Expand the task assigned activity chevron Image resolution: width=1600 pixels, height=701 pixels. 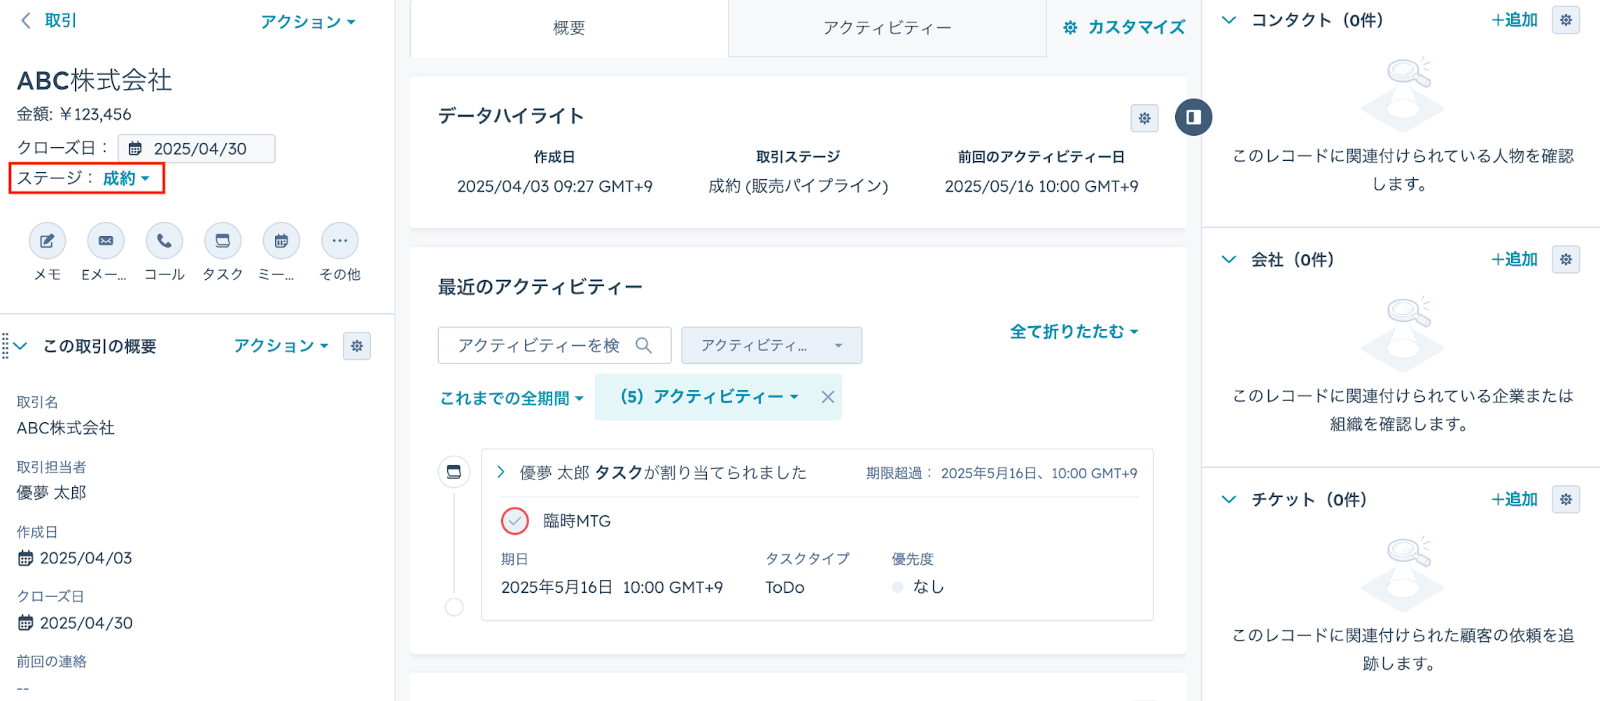click(501, 472)
